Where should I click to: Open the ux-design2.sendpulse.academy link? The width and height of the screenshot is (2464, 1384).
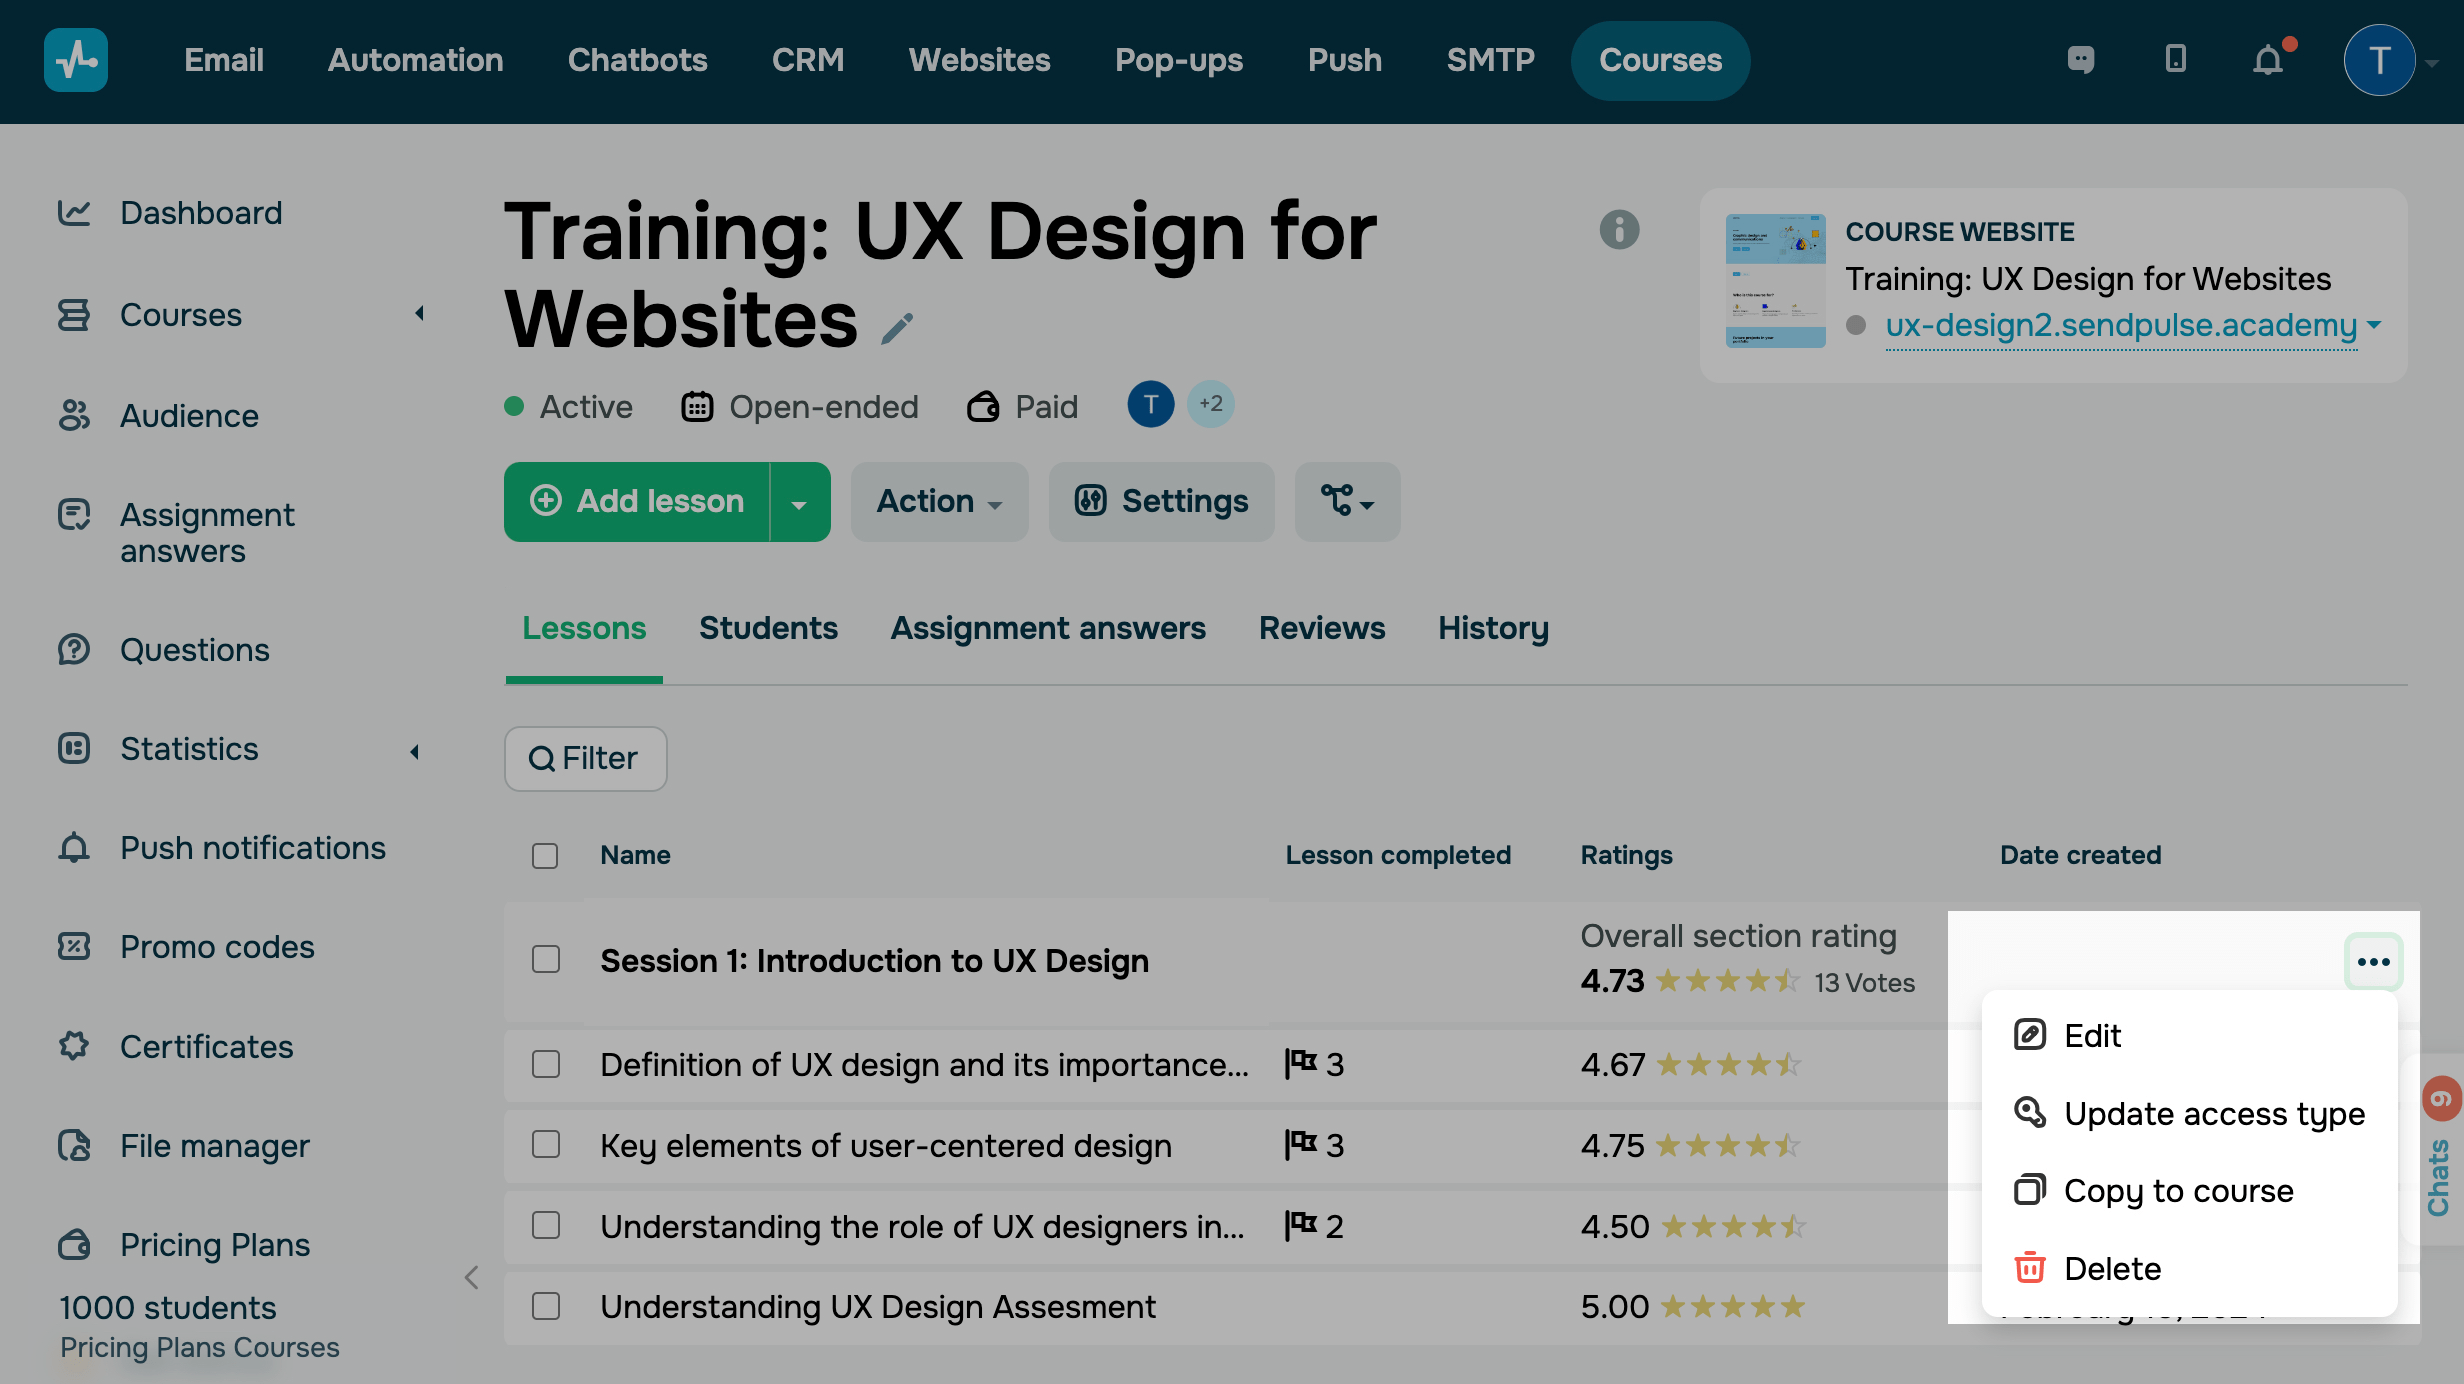(2120, 325)
